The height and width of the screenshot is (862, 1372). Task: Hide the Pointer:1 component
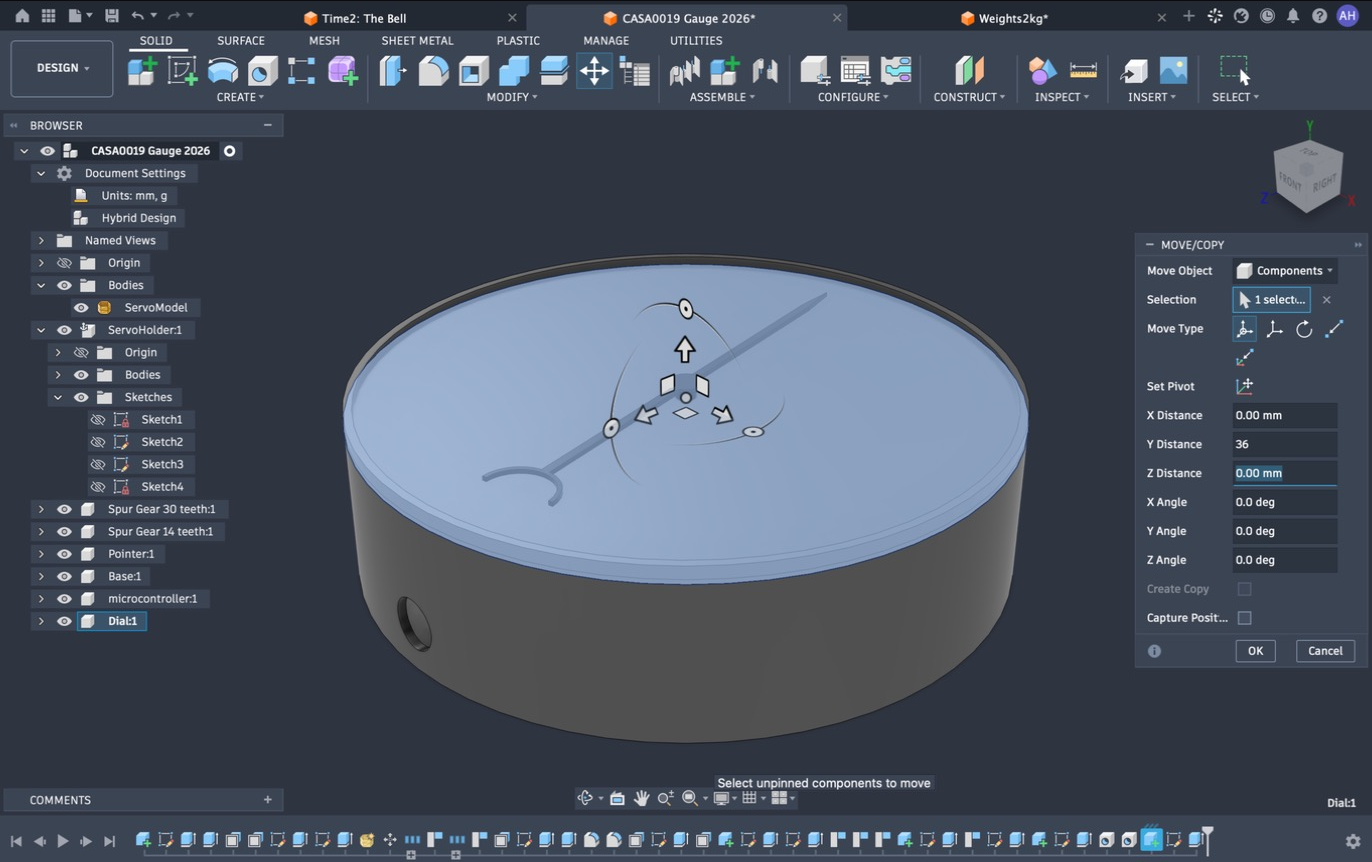(x=64, y=554)
